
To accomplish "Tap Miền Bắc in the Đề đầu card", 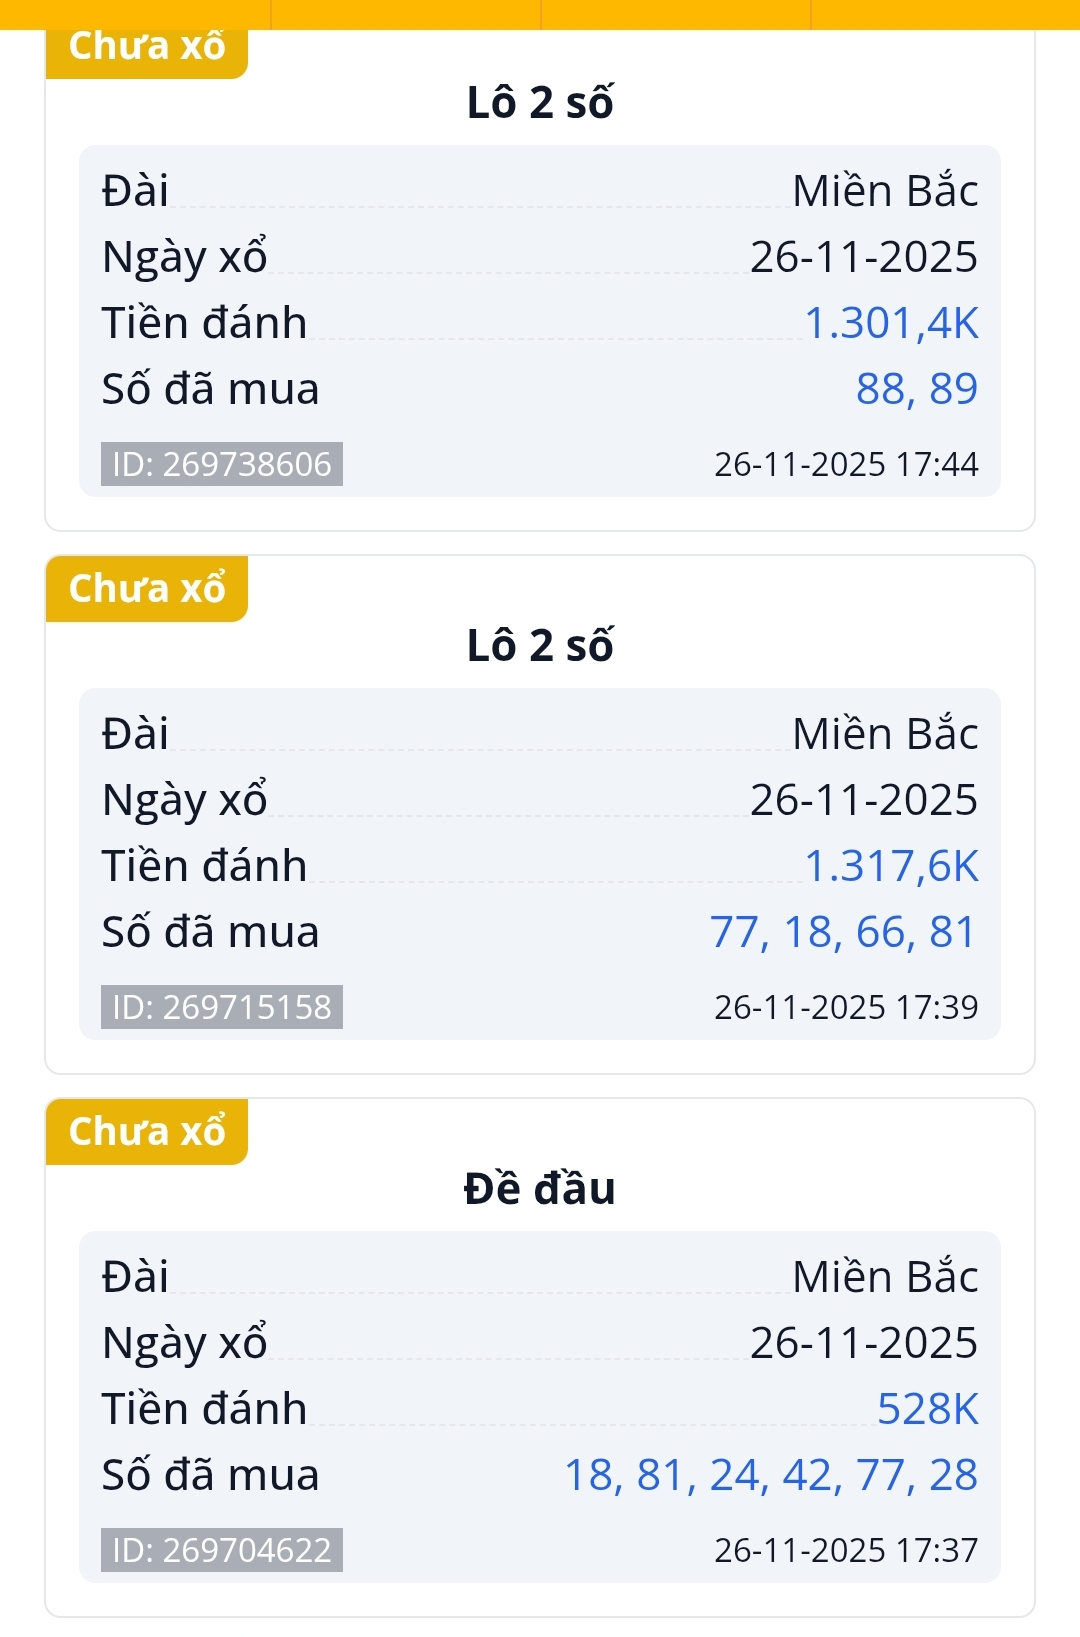I will pyautogui.click(x=885, y=1277).
